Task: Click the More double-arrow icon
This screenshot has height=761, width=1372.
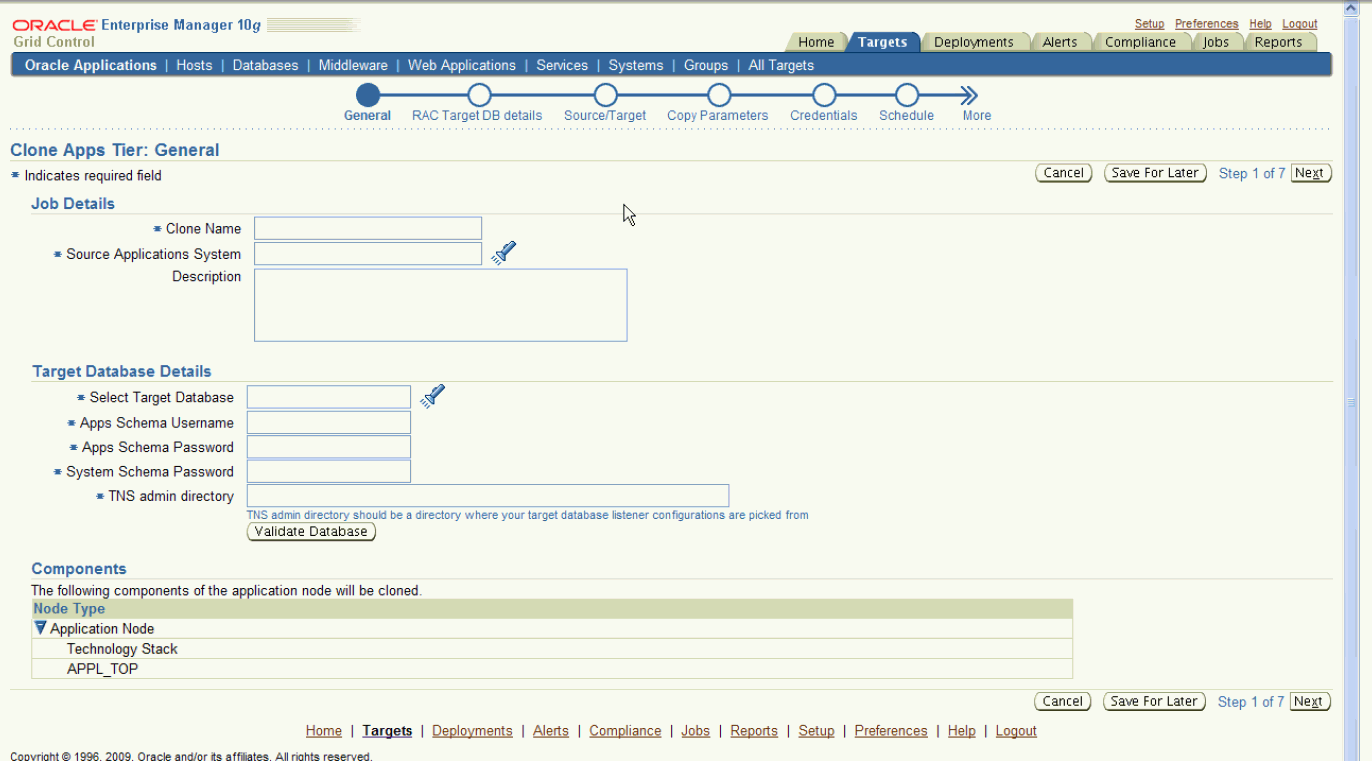Action: click(969, 95)
